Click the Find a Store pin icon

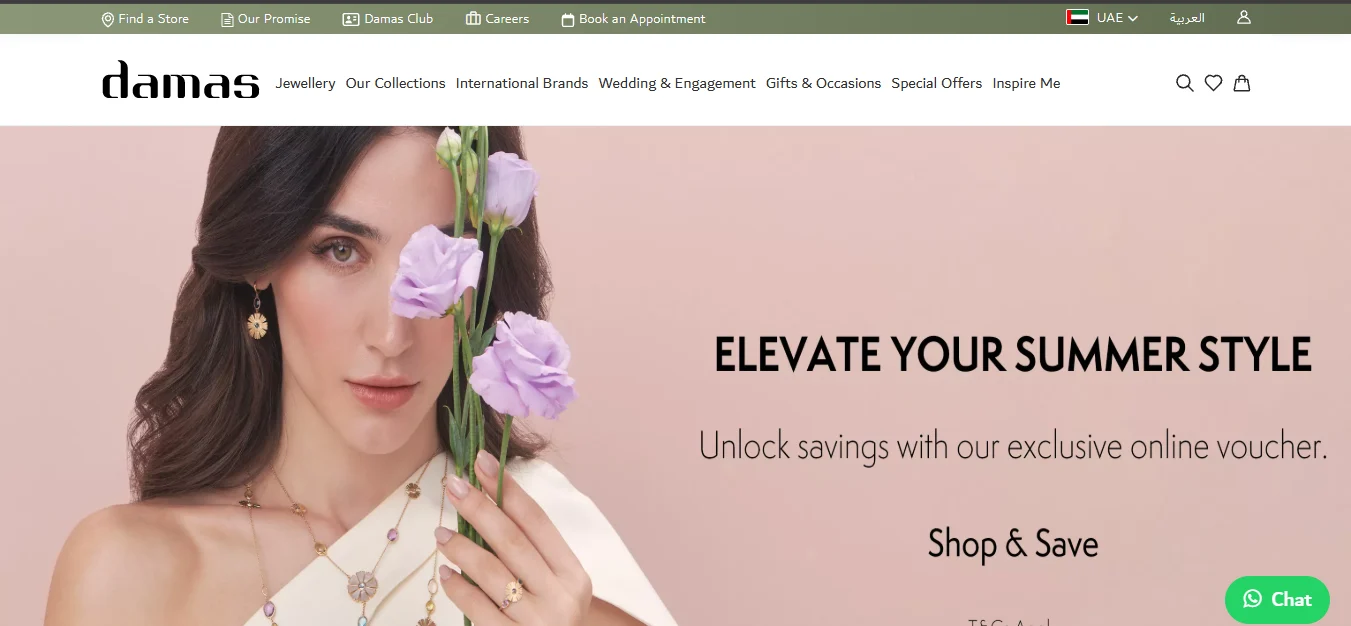108,19
